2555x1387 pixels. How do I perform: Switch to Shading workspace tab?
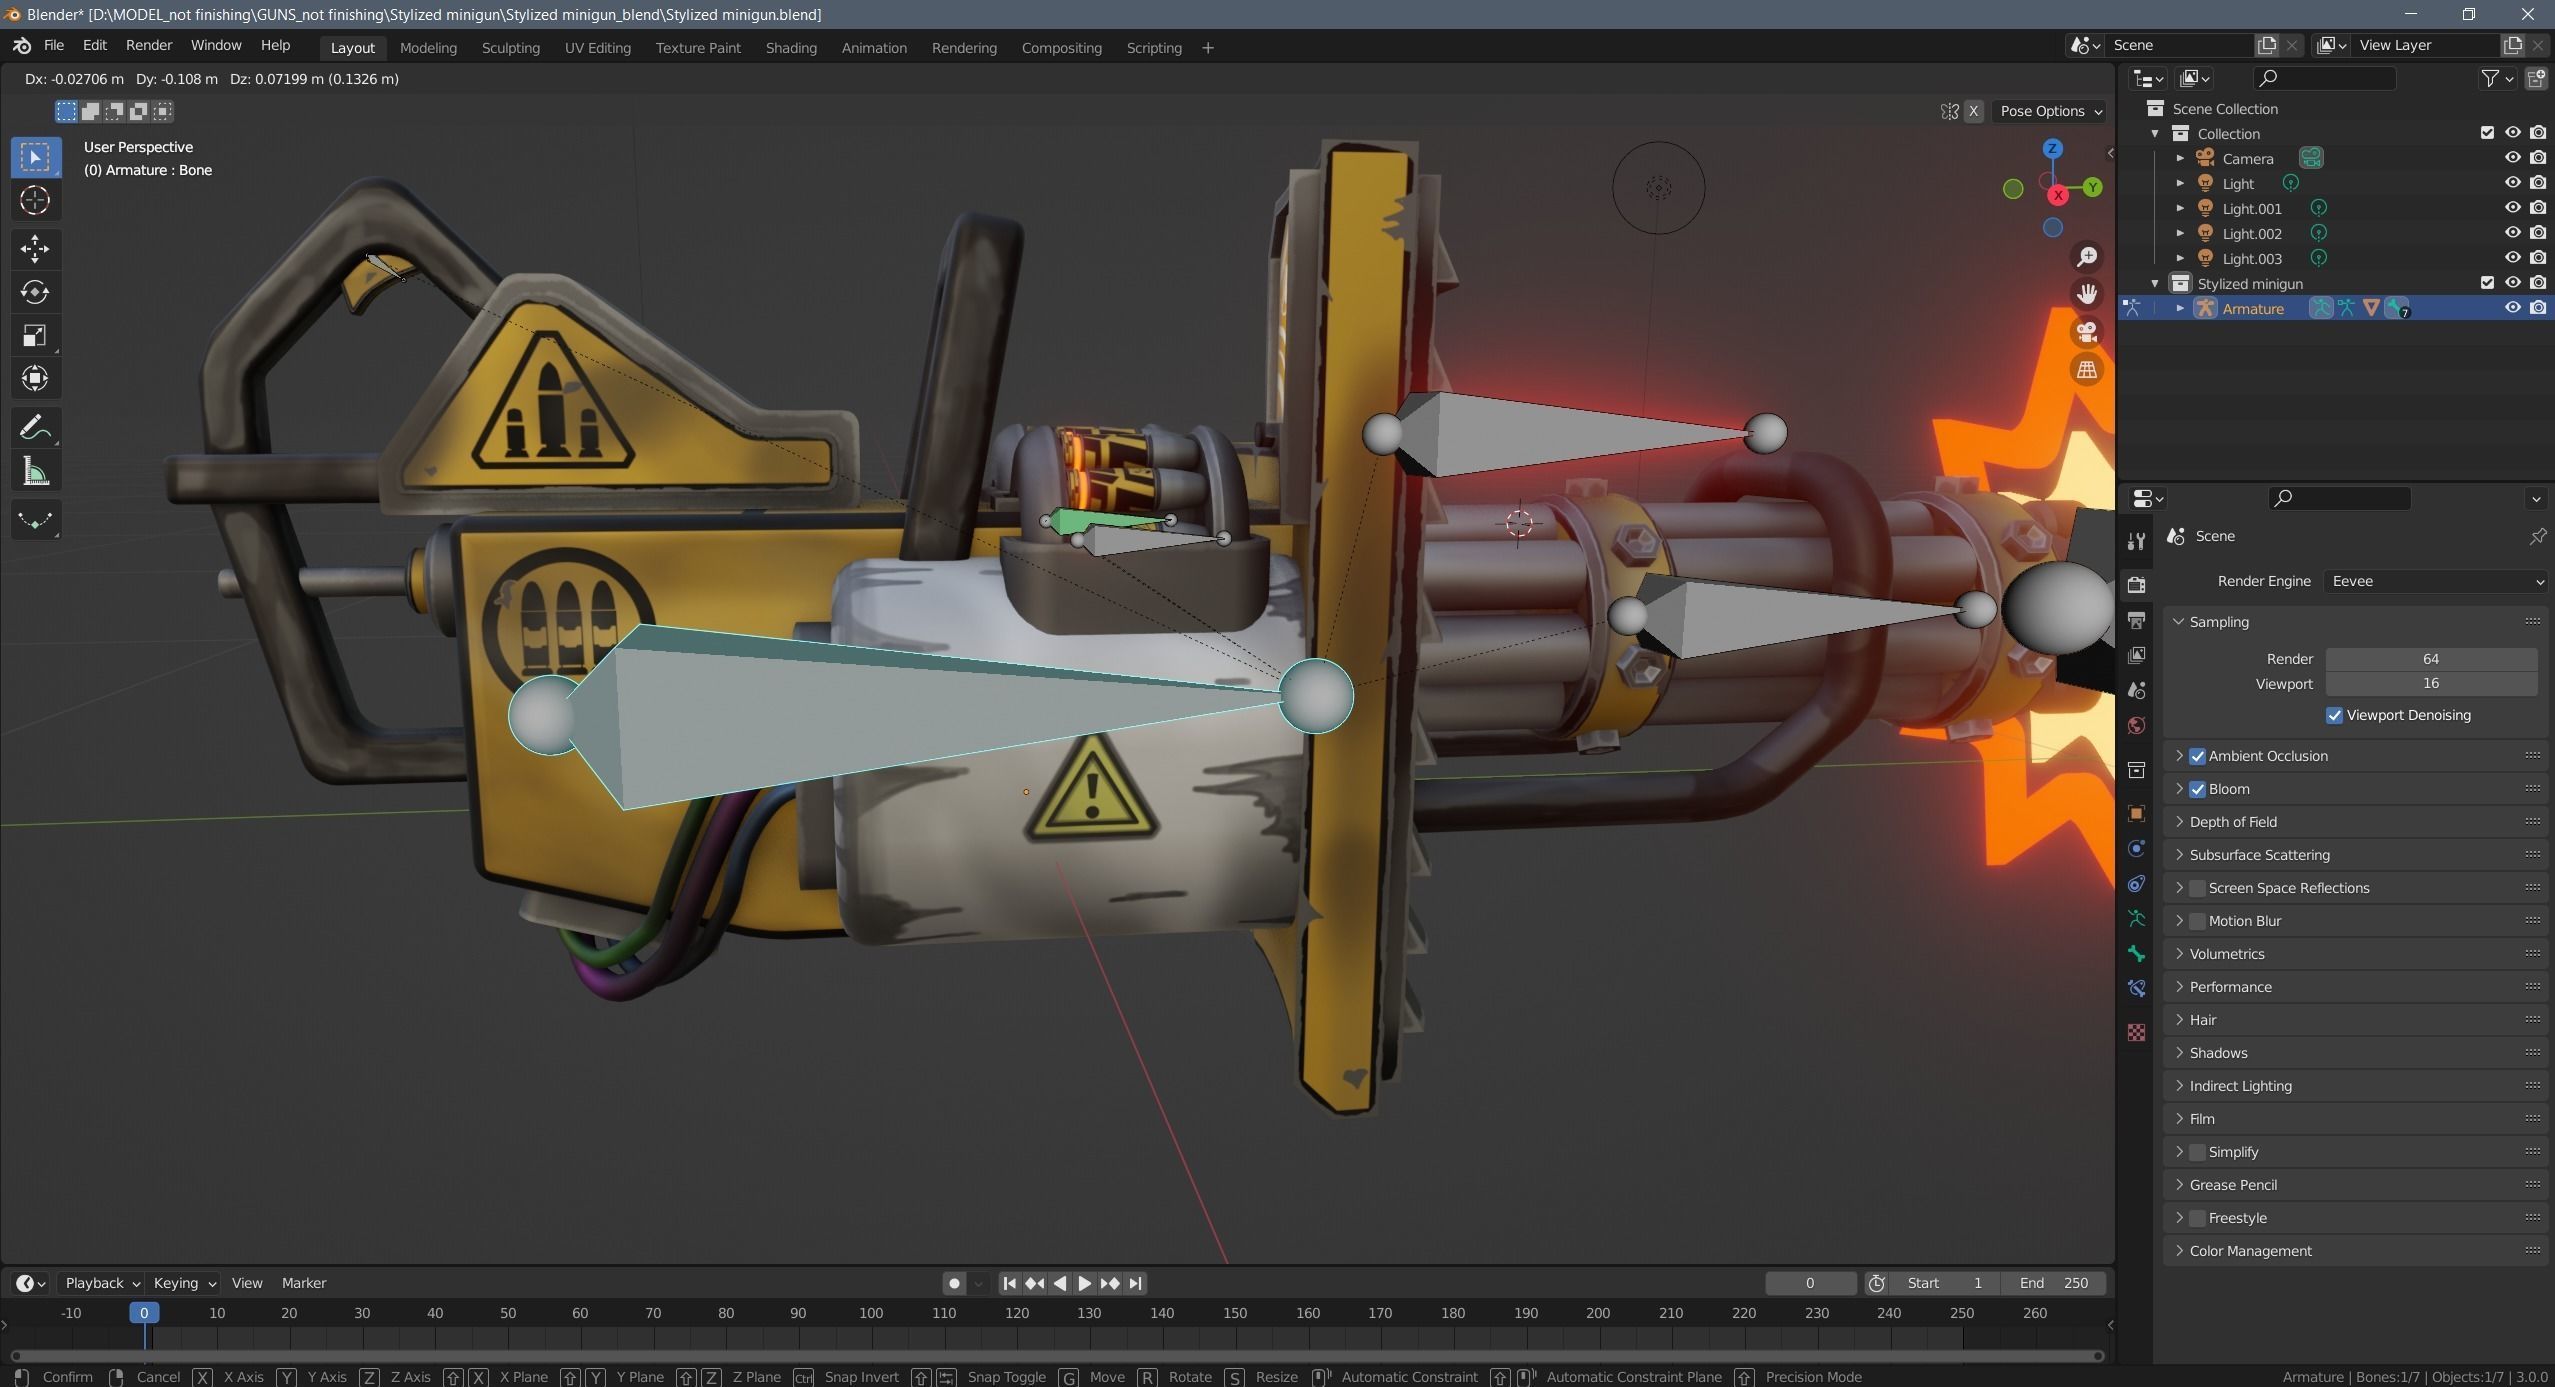[791, 48]
